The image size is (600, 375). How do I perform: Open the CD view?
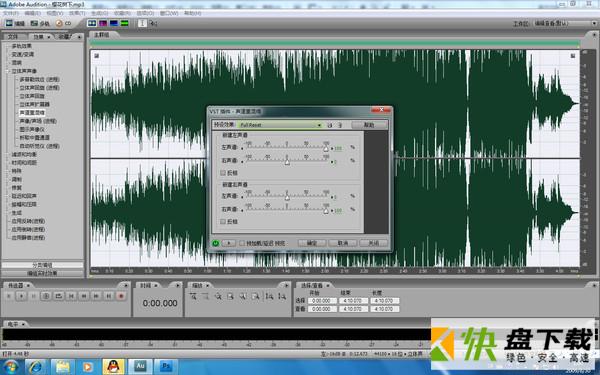tap(64, 23)
